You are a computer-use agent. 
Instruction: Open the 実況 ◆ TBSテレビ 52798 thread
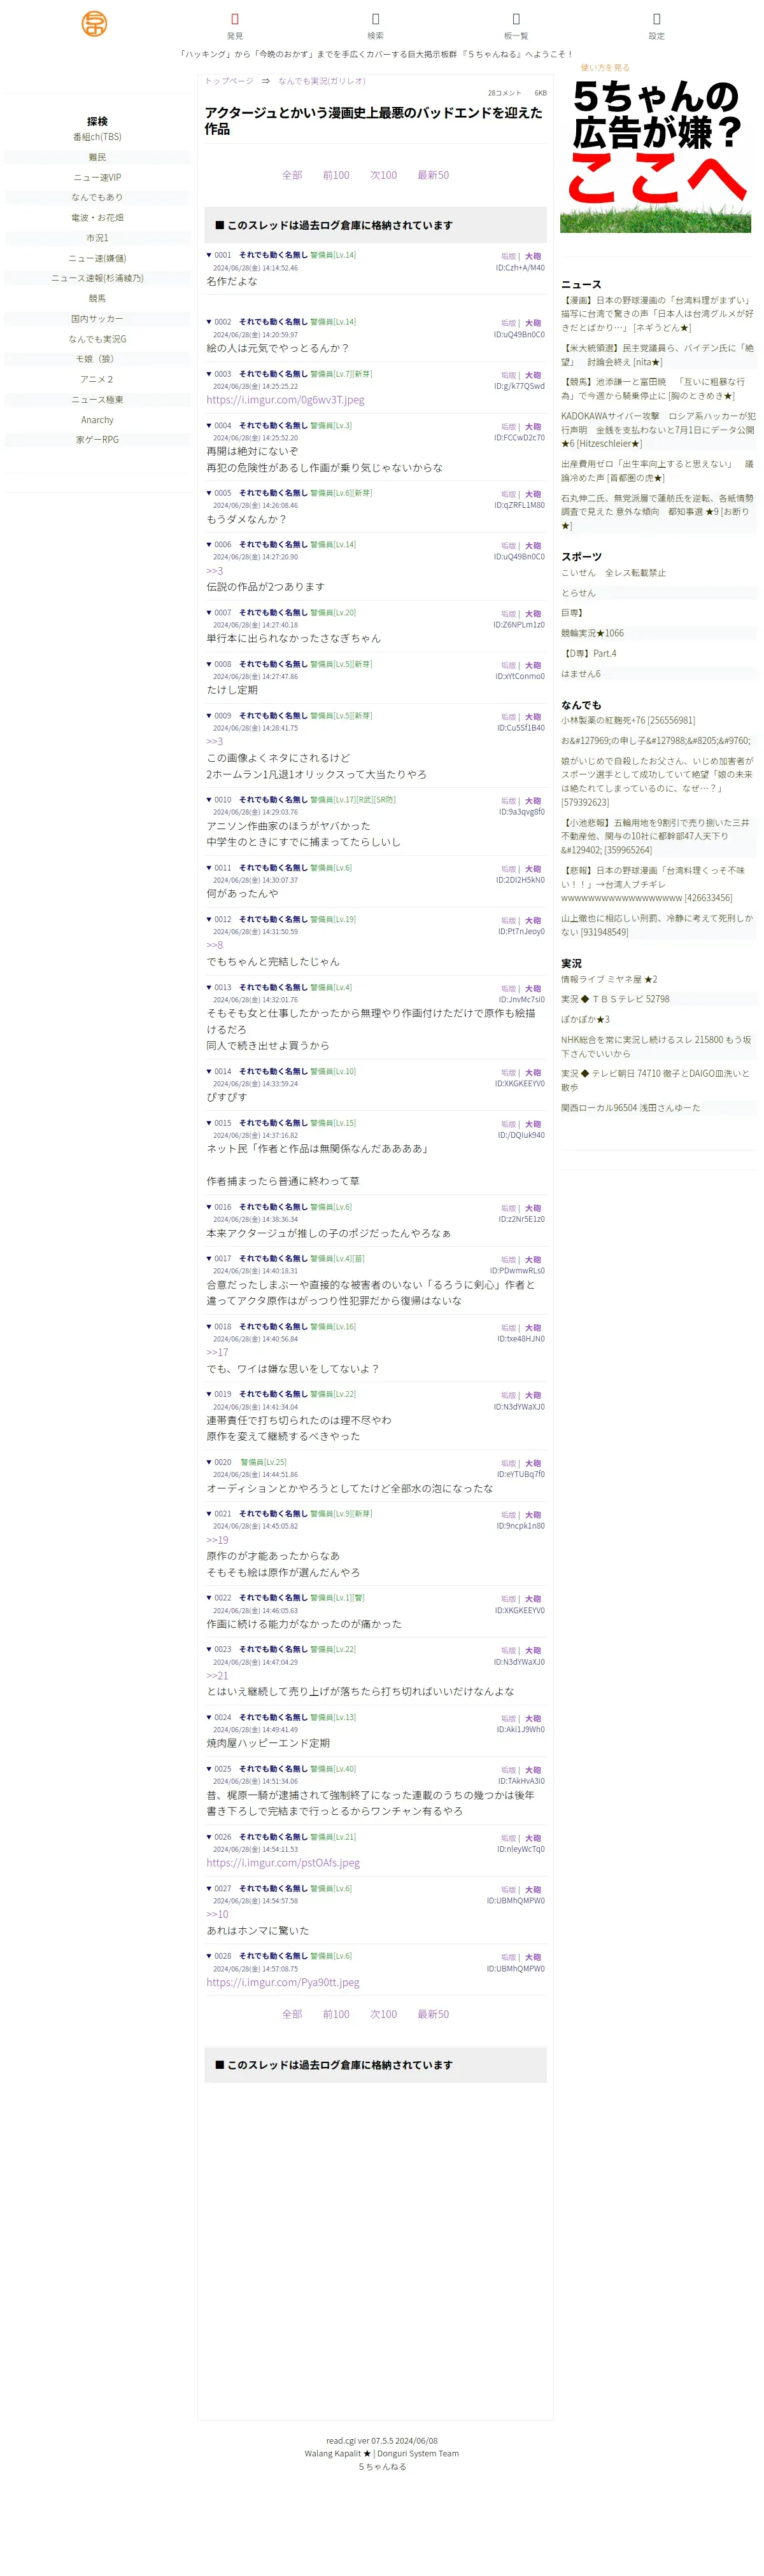point(615,999)
